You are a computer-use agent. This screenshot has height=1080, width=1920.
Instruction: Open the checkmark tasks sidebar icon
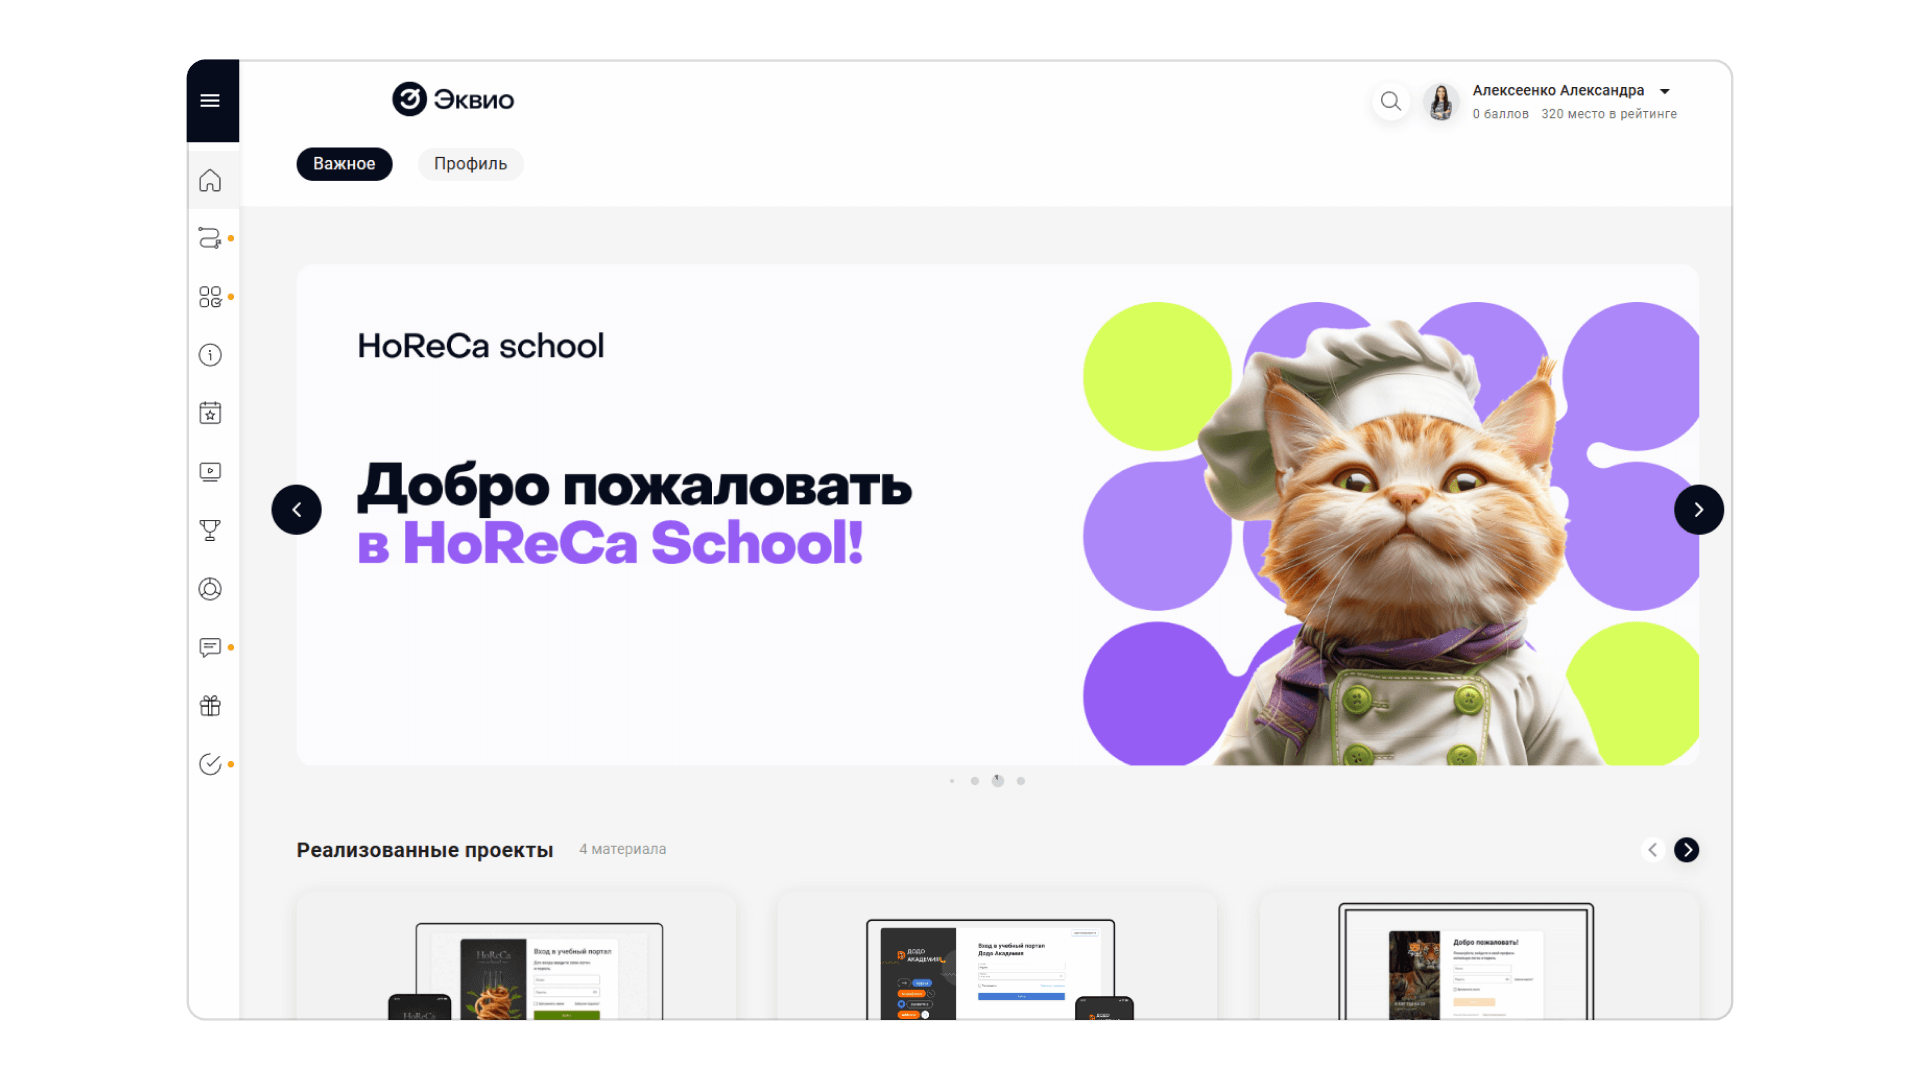click(210, 764)
